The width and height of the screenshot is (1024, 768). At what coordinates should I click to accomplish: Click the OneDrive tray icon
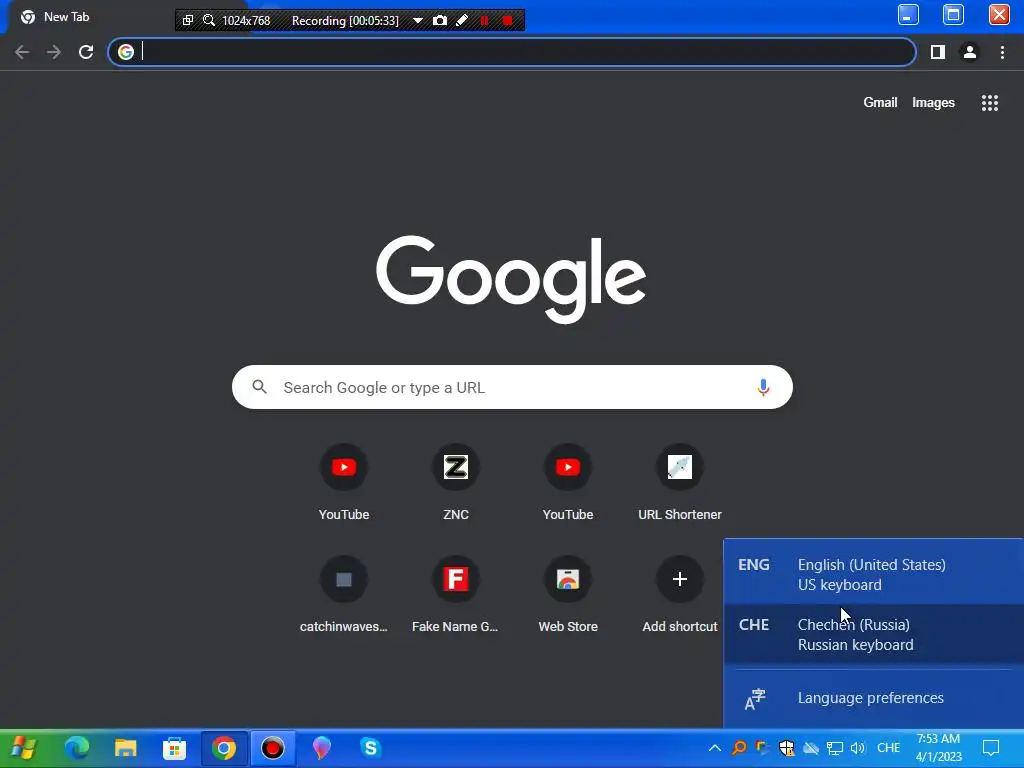[x=810, y=748]
